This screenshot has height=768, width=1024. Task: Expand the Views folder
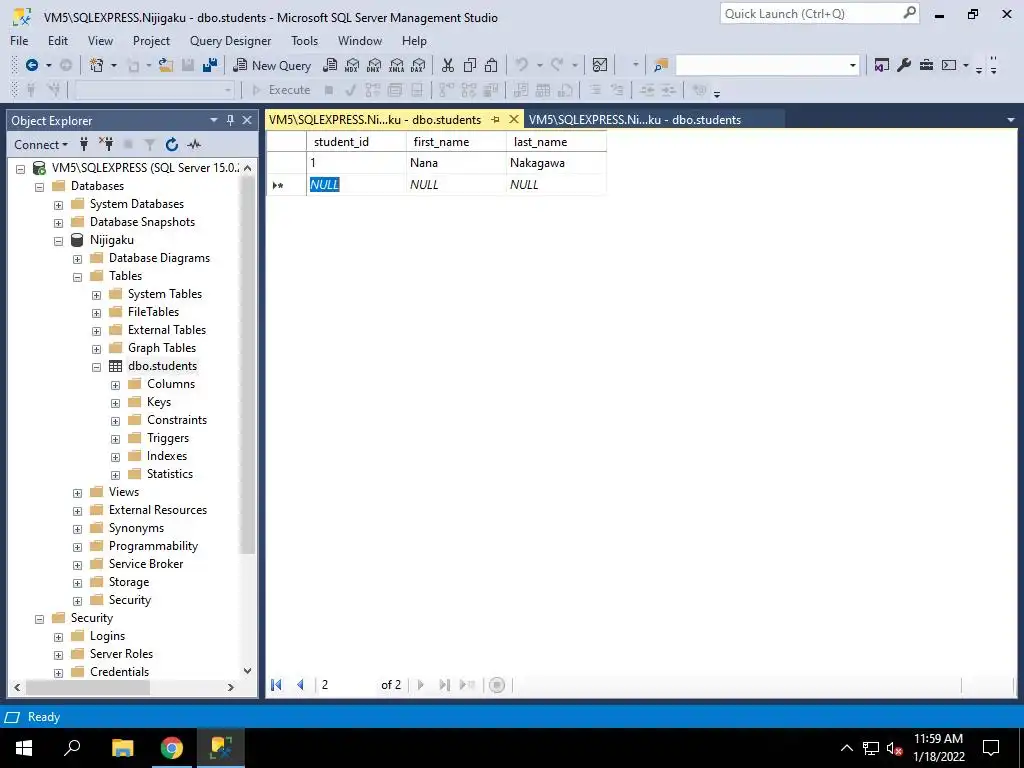tap(77, 492)
